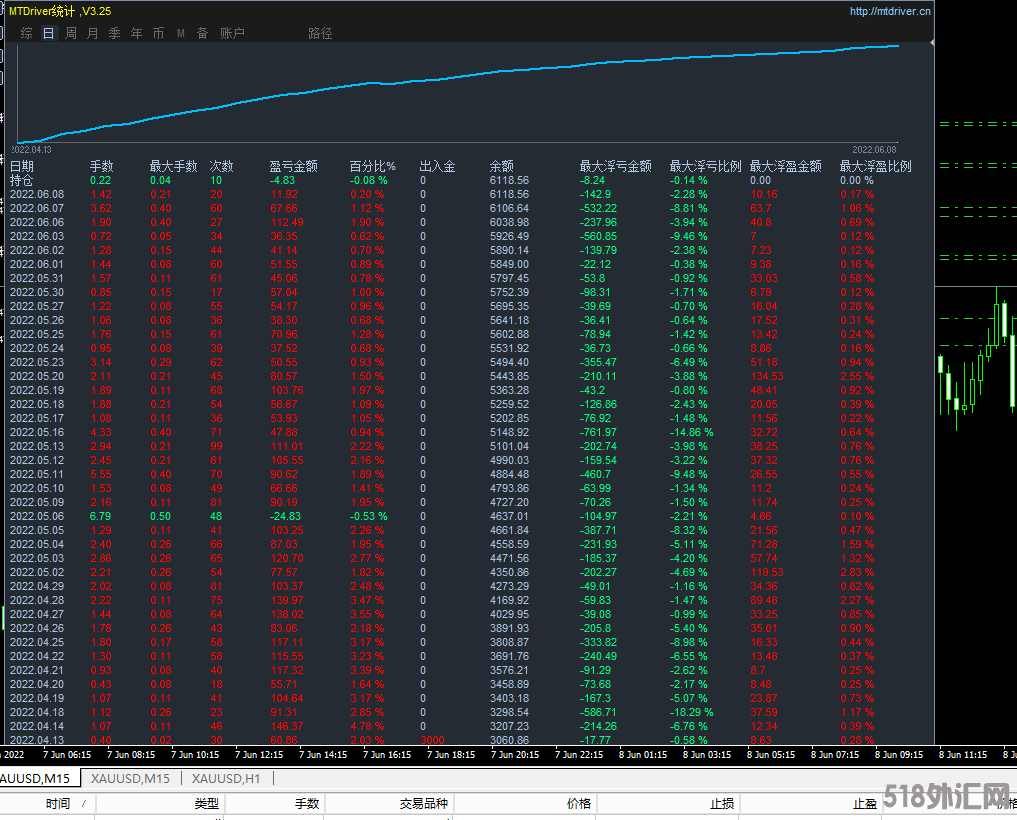Click the M tab in statistics panel
This screenshot has height=820, width=1017.
point(181,33)
